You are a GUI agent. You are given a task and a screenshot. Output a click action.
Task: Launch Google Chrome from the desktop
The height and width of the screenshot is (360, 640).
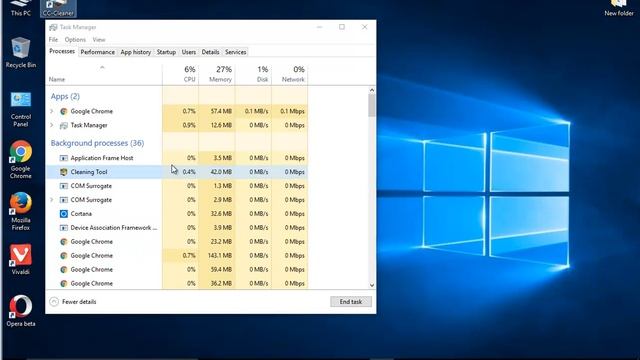(x=20, y=160)
